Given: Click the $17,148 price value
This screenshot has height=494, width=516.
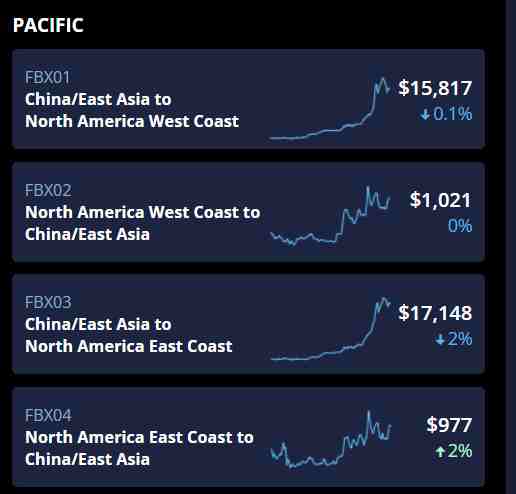Looking at the screenshot, I should point(435,313).
